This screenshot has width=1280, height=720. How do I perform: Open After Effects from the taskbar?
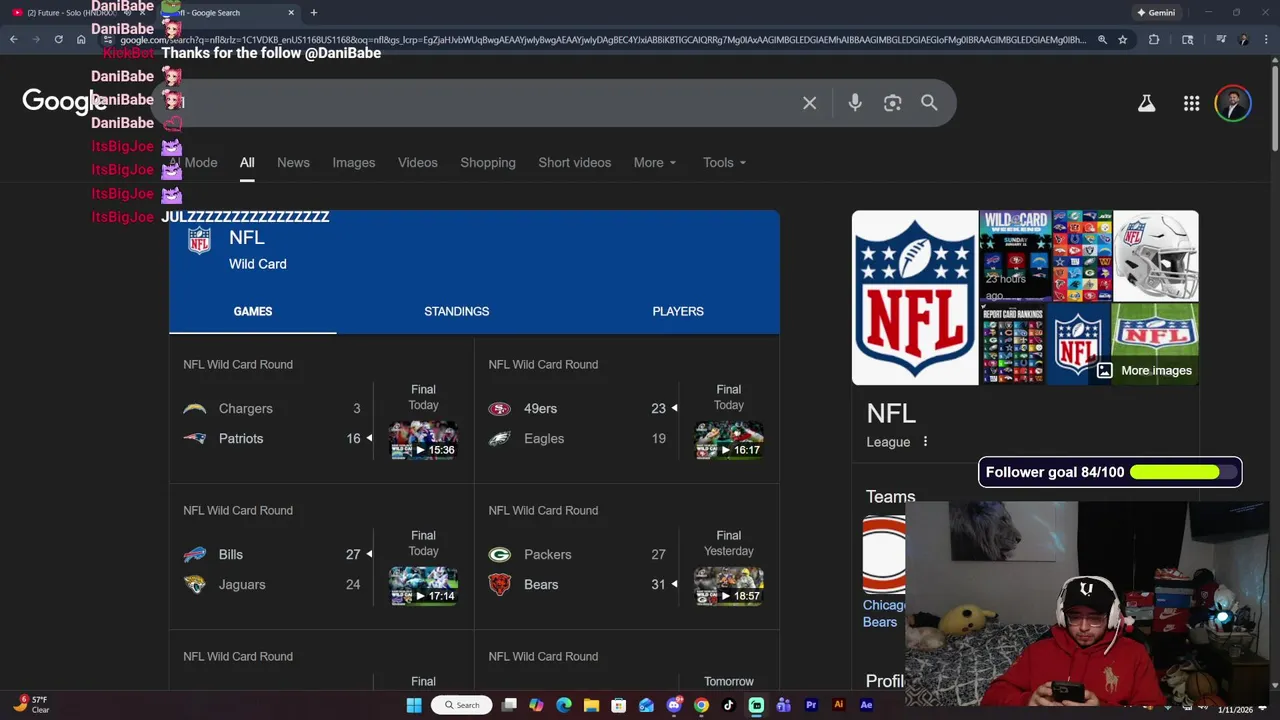(866, 705)
